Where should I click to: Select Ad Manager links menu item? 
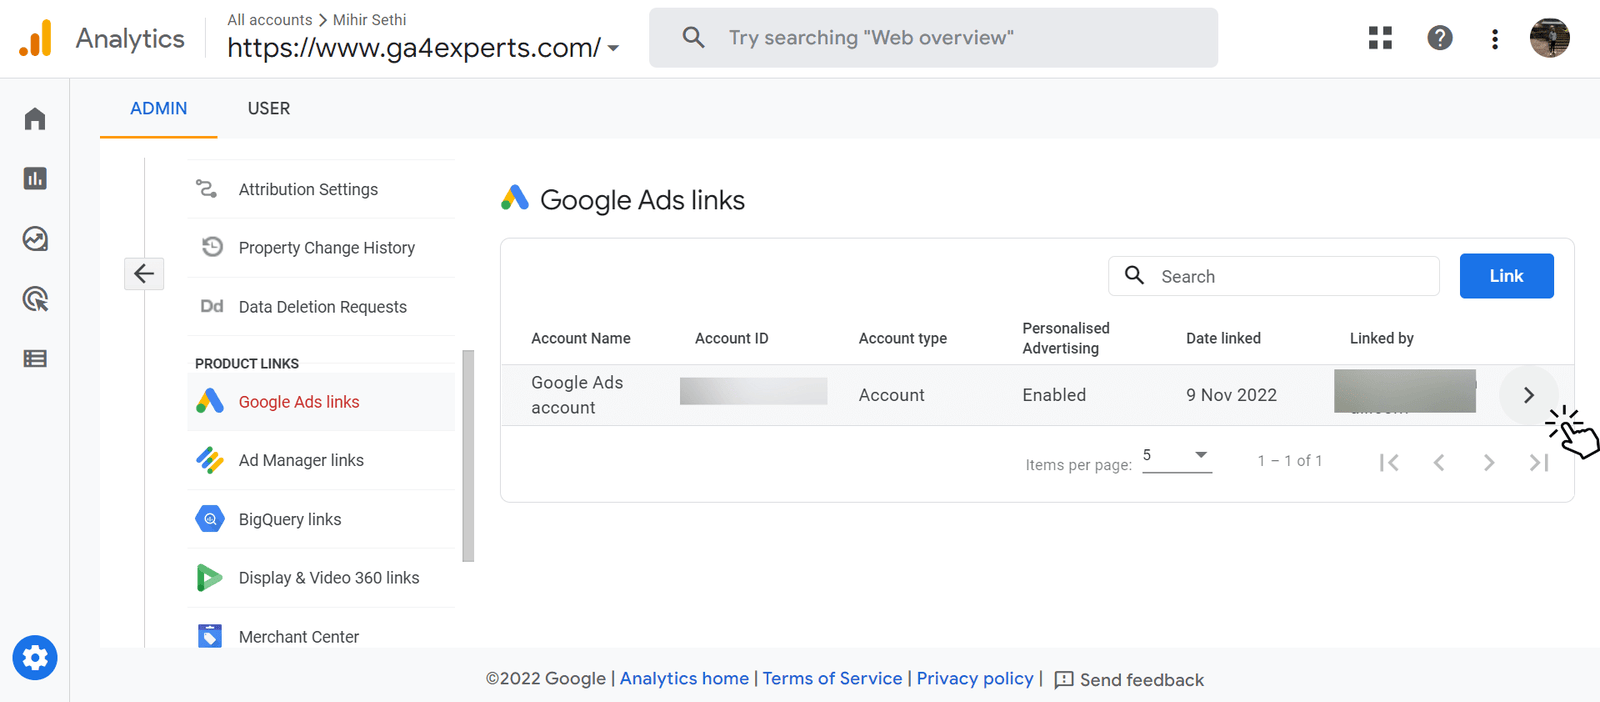pos(321,460)
